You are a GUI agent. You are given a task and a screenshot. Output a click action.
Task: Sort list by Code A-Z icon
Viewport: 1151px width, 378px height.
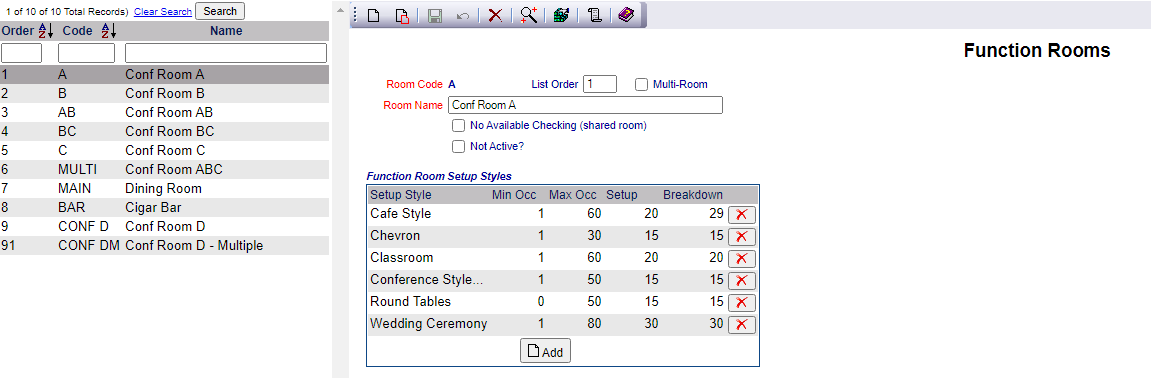click(109, 31)
